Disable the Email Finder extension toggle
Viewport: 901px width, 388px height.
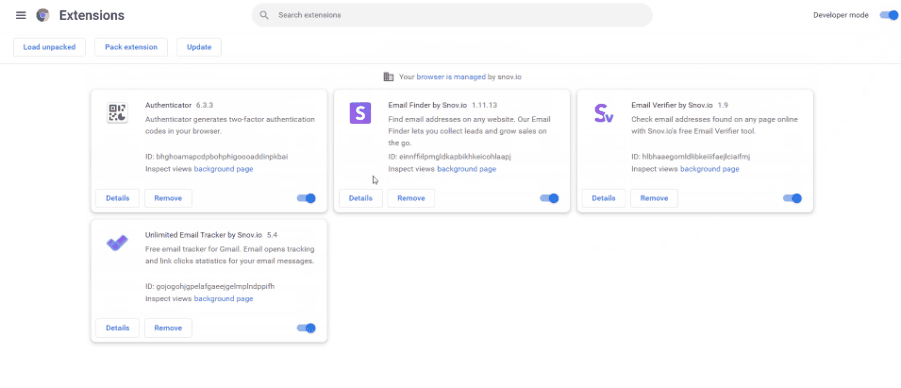pos(549,198)
